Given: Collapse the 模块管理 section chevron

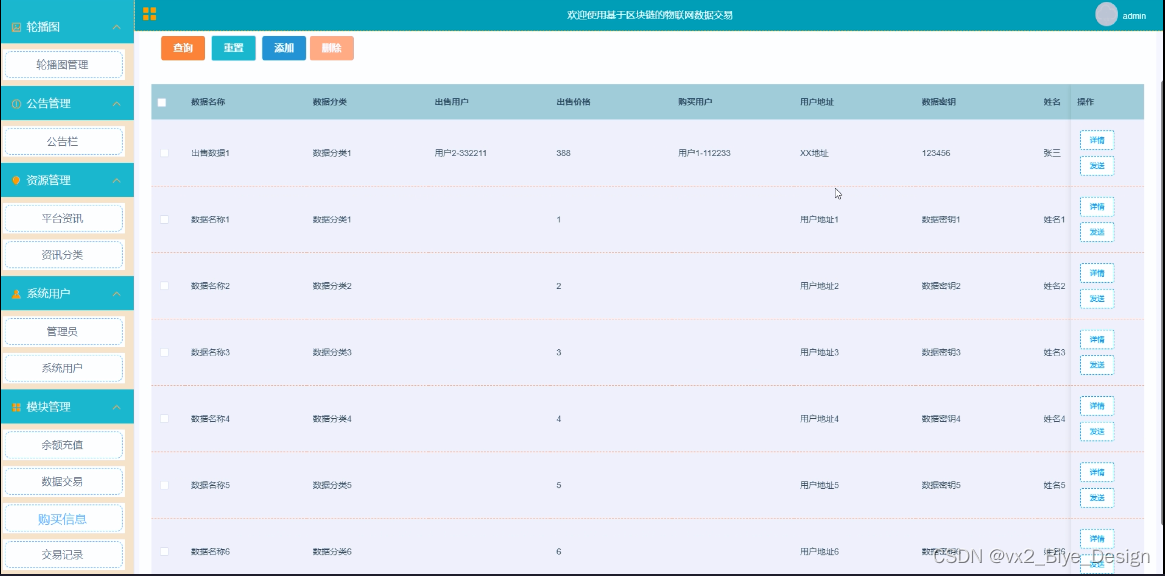Looking at the screenshot, I should (117, 407).
